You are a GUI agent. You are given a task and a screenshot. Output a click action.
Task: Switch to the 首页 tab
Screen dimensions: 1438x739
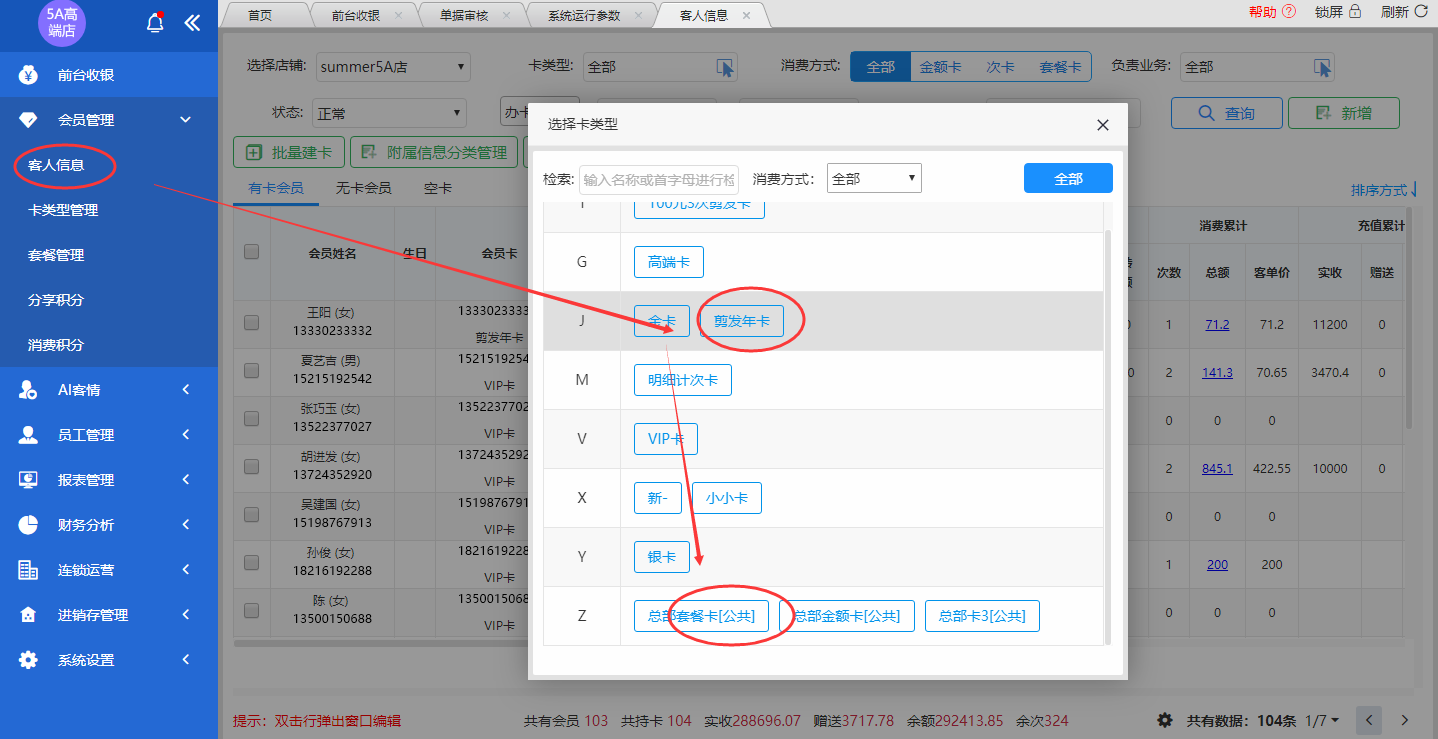[x=259, y=15]
